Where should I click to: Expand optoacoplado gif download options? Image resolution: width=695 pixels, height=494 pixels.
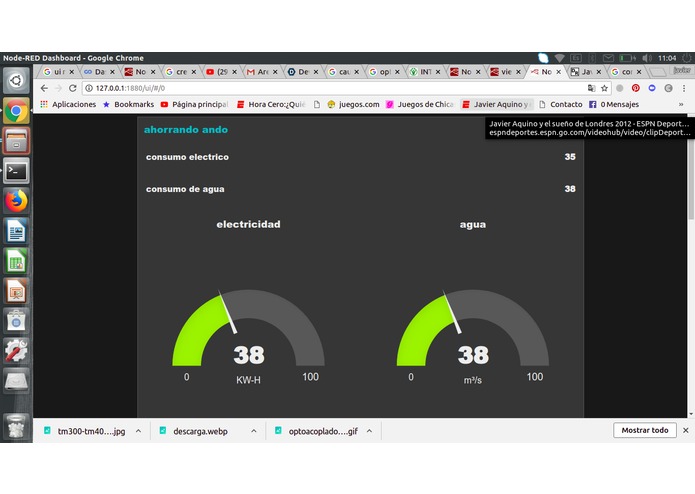pos(369,431)
